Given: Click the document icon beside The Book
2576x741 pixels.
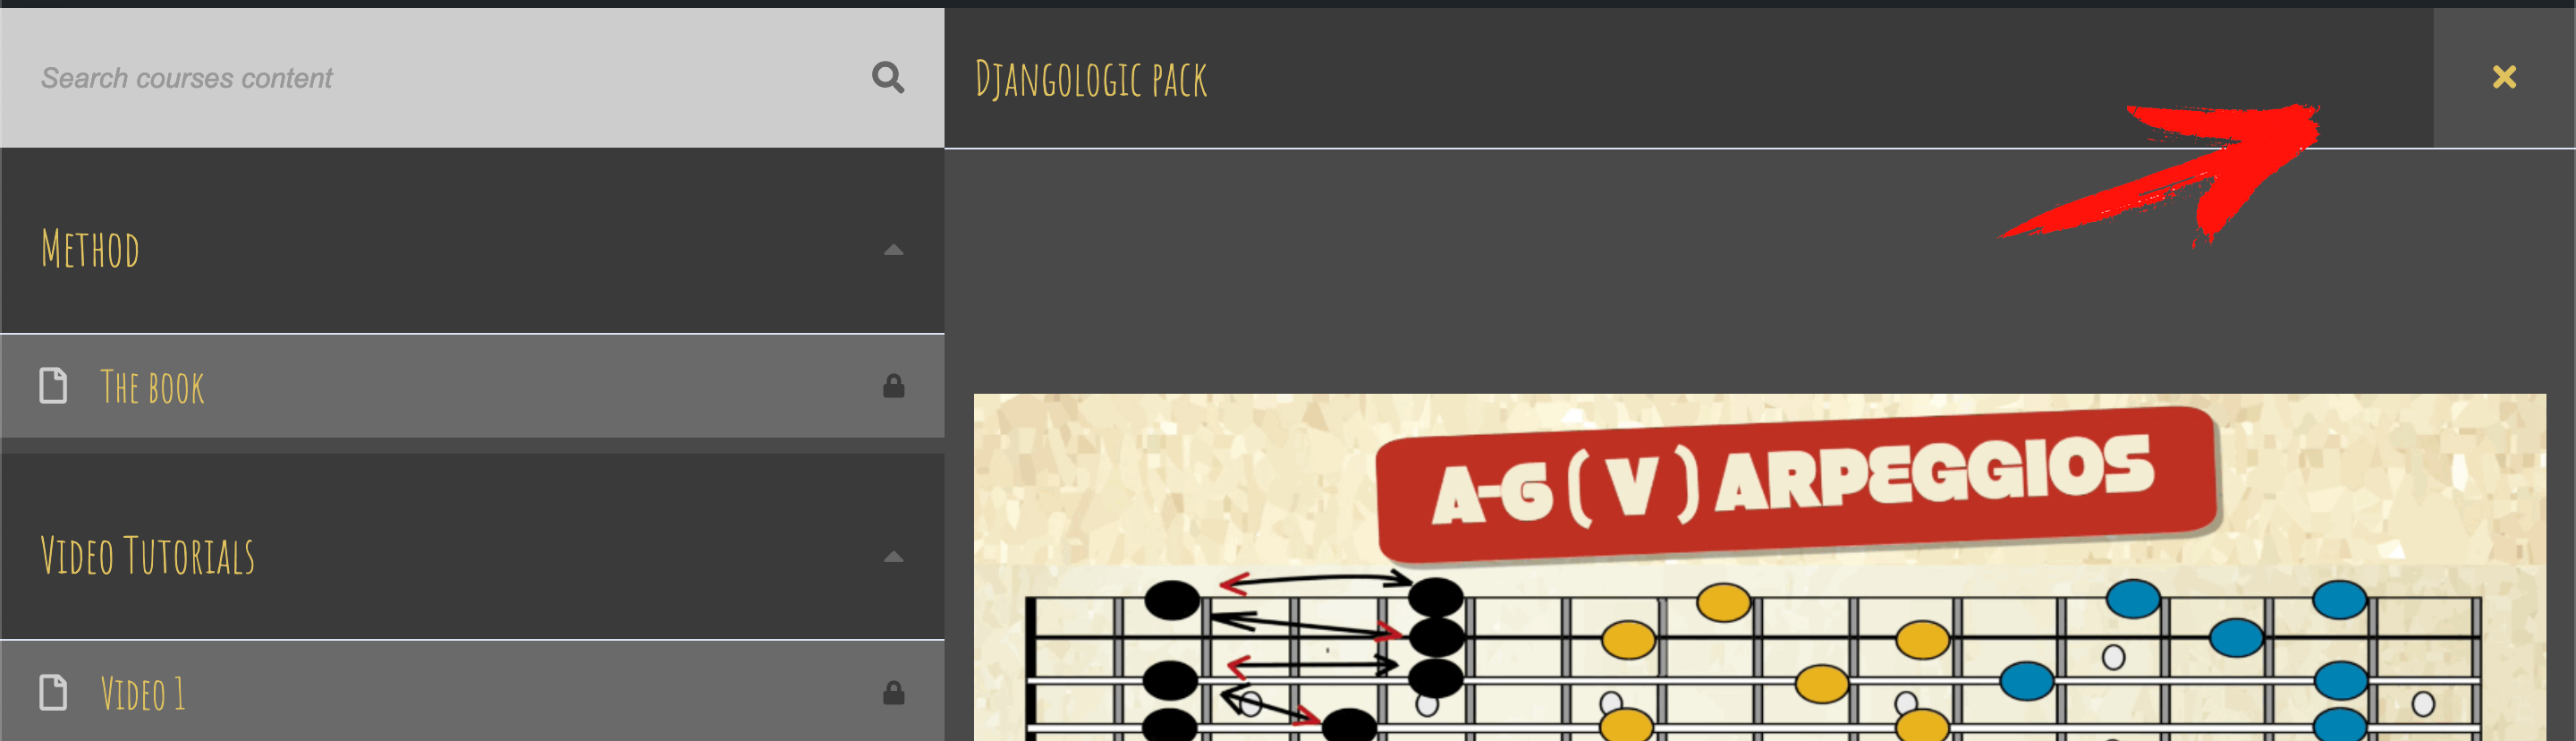Looking at the screenshot, I should [53, 386].
